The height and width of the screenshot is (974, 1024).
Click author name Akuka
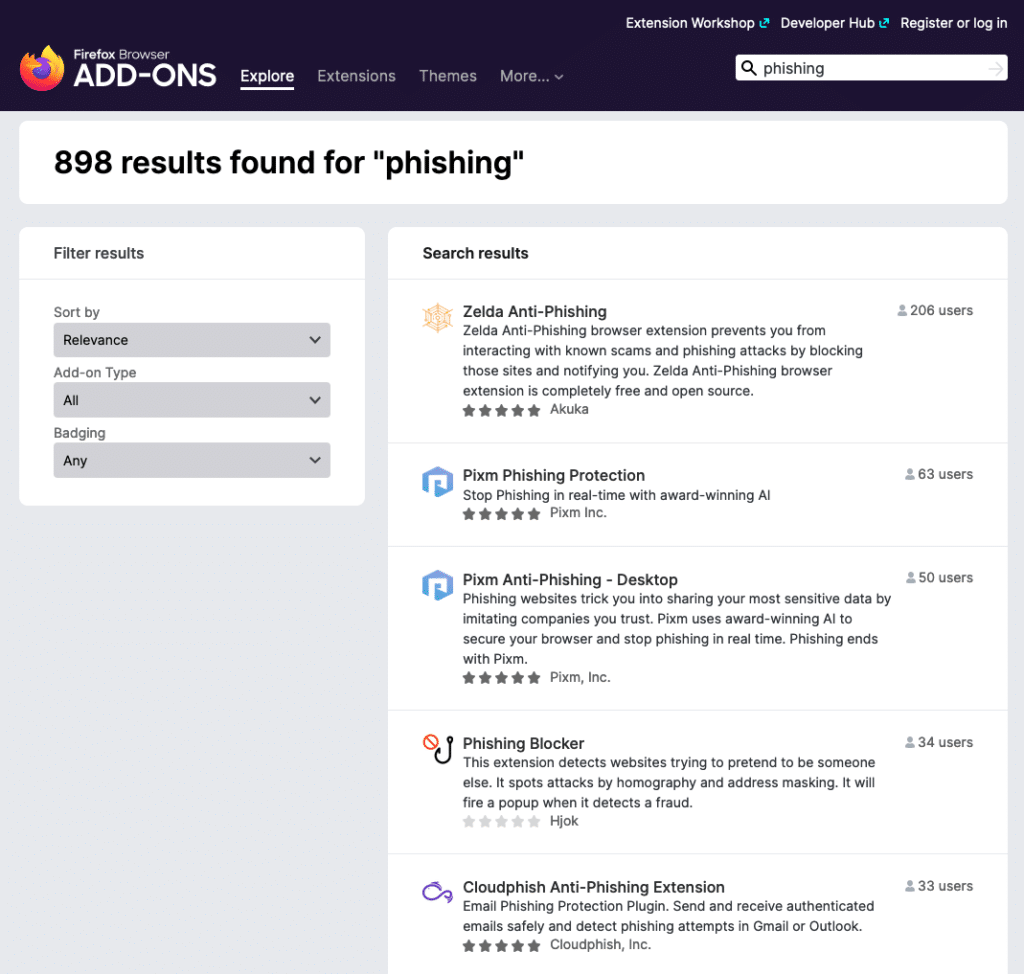[x=569, y=410]
